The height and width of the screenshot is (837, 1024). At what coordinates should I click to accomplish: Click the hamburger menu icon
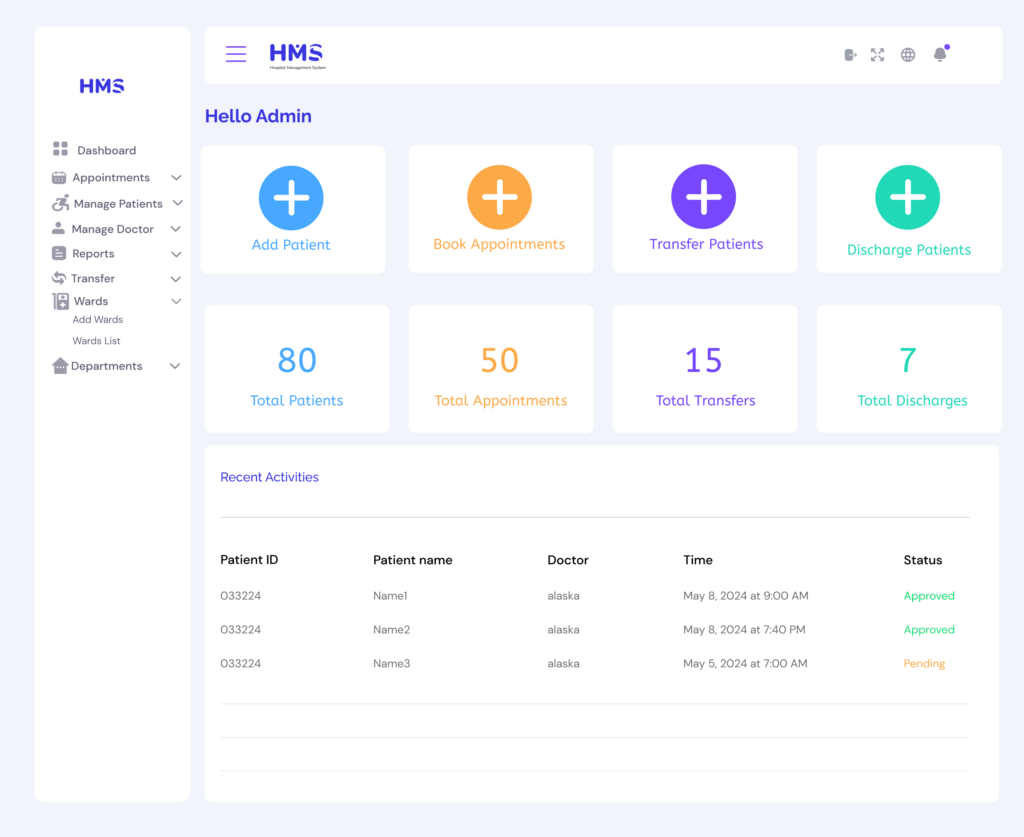pos(236,54)
